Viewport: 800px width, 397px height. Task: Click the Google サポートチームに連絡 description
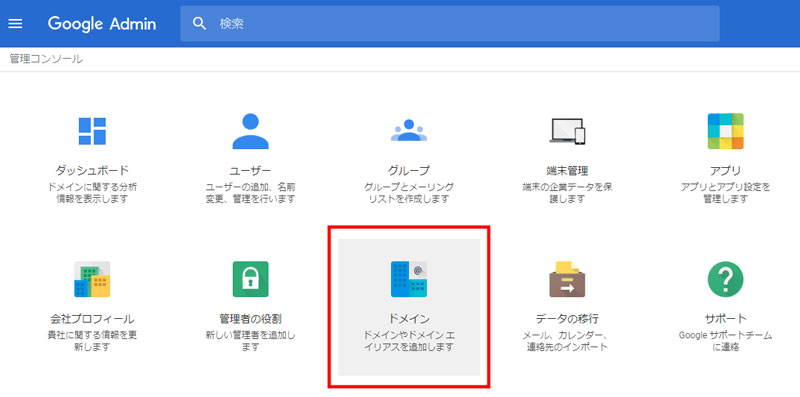[x=726, y=341]
